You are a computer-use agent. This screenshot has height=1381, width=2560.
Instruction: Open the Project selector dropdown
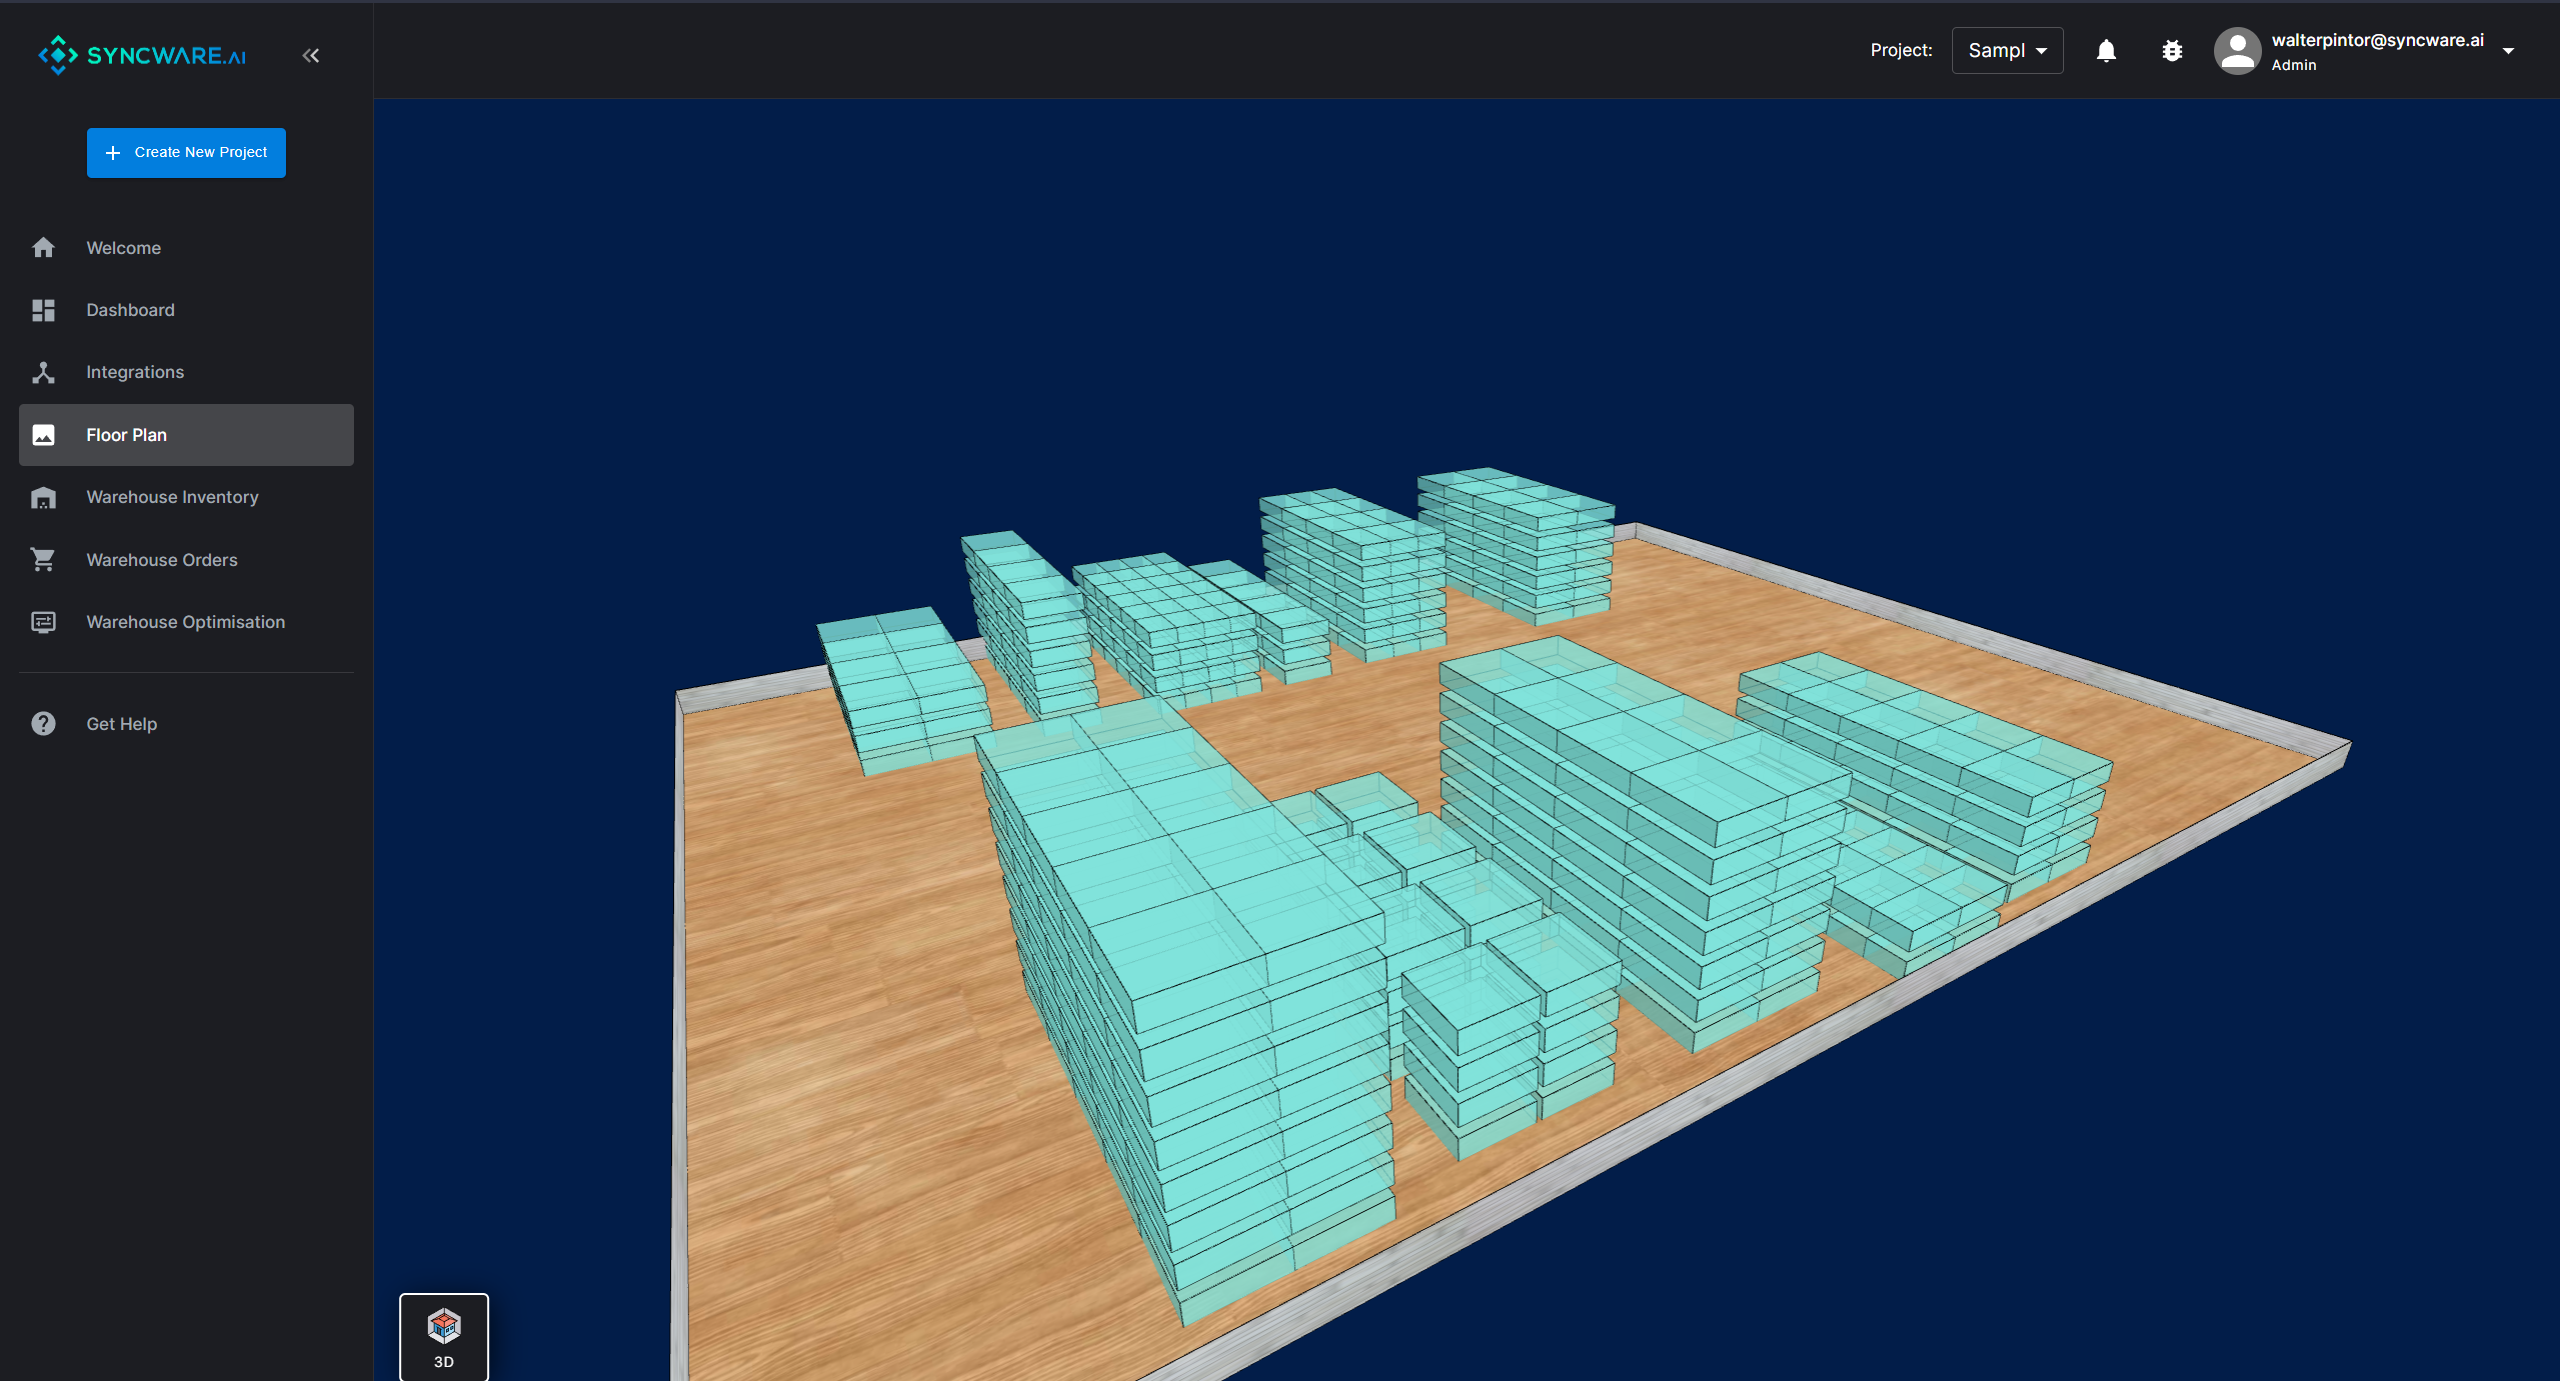[x=2007, y=50]
